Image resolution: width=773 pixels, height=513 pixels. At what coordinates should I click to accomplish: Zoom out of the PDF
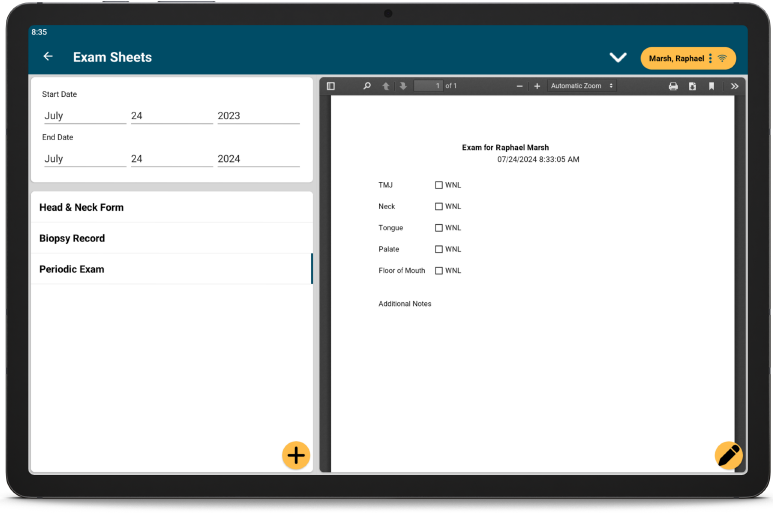point(519,86)
